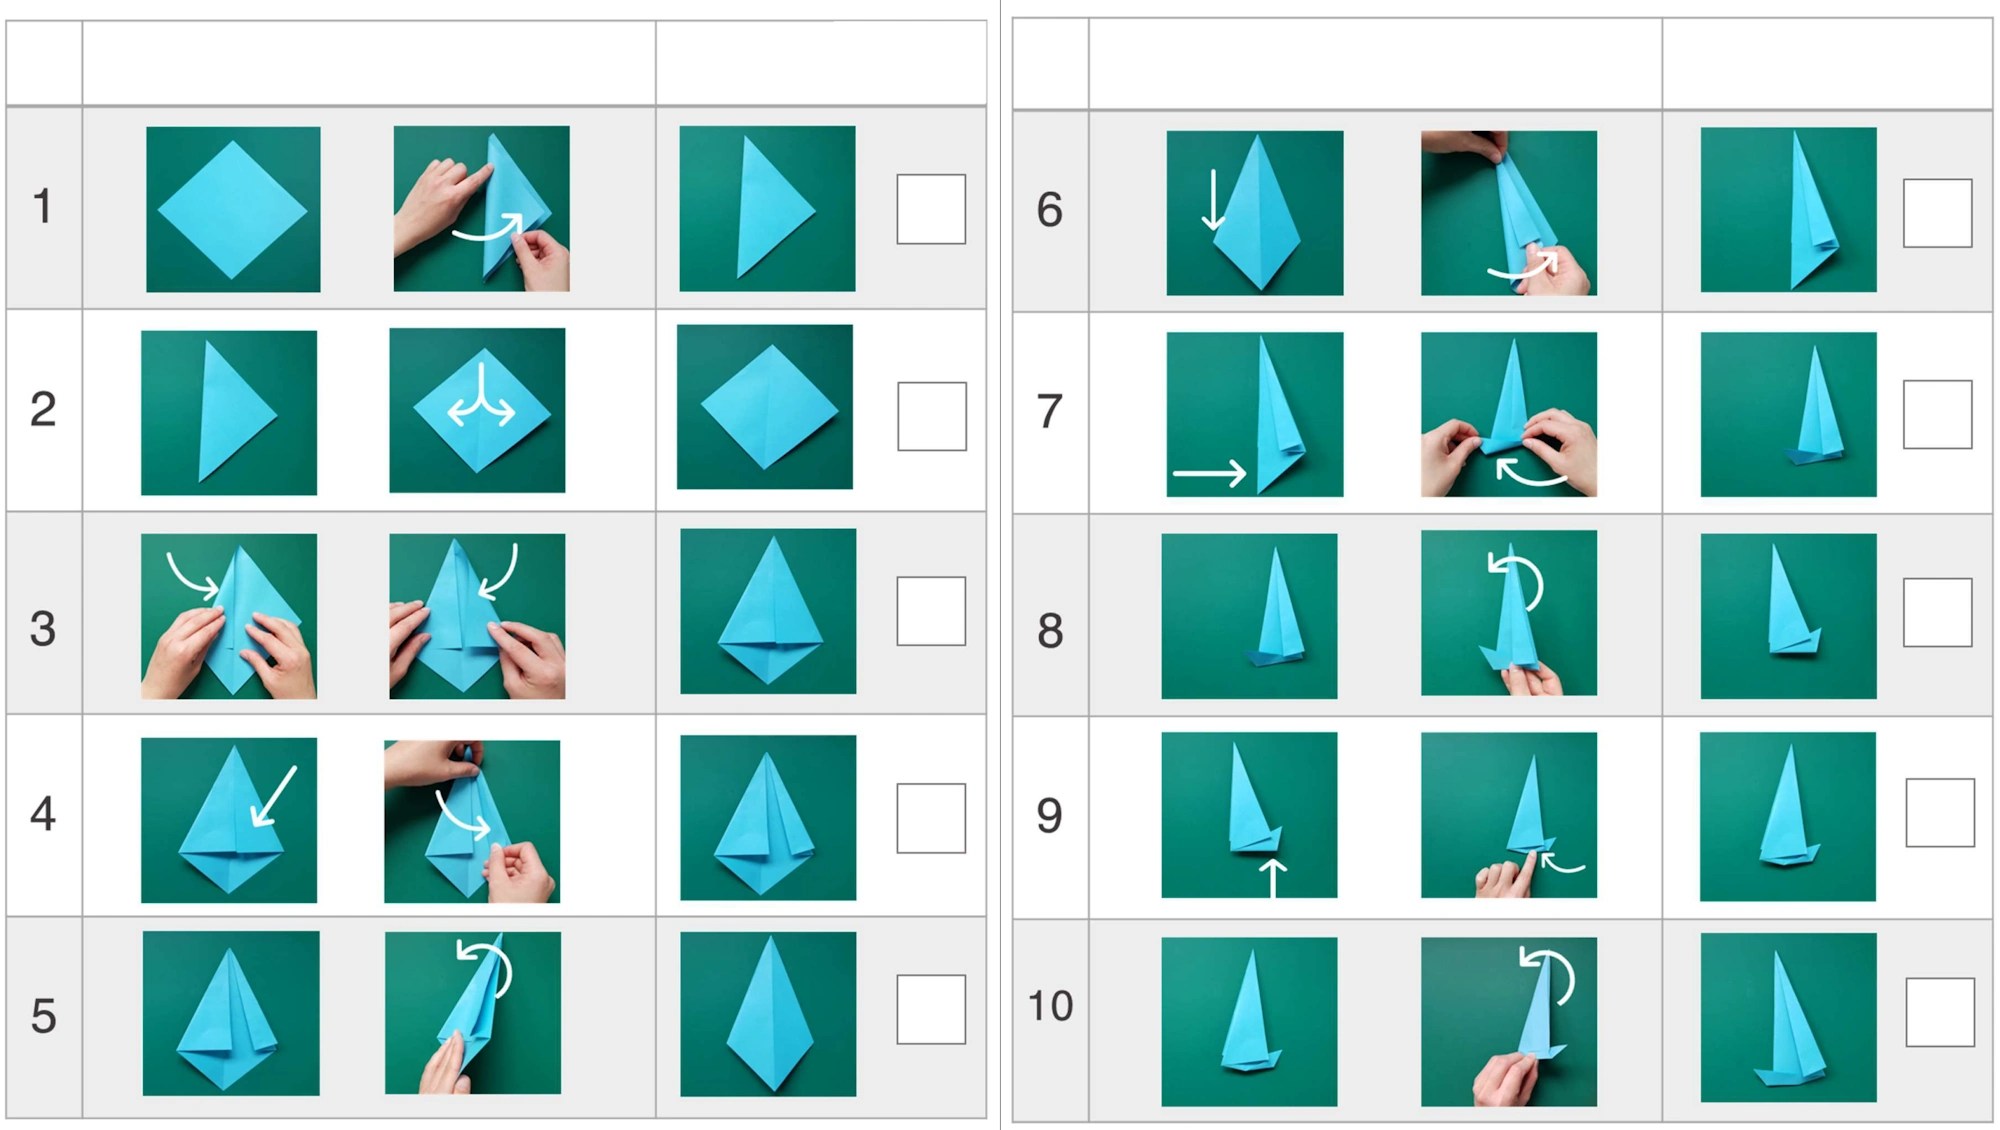Check the box beside step 9
This screenshot has height=1130, width=2000.
click(x=1940, y=813)
